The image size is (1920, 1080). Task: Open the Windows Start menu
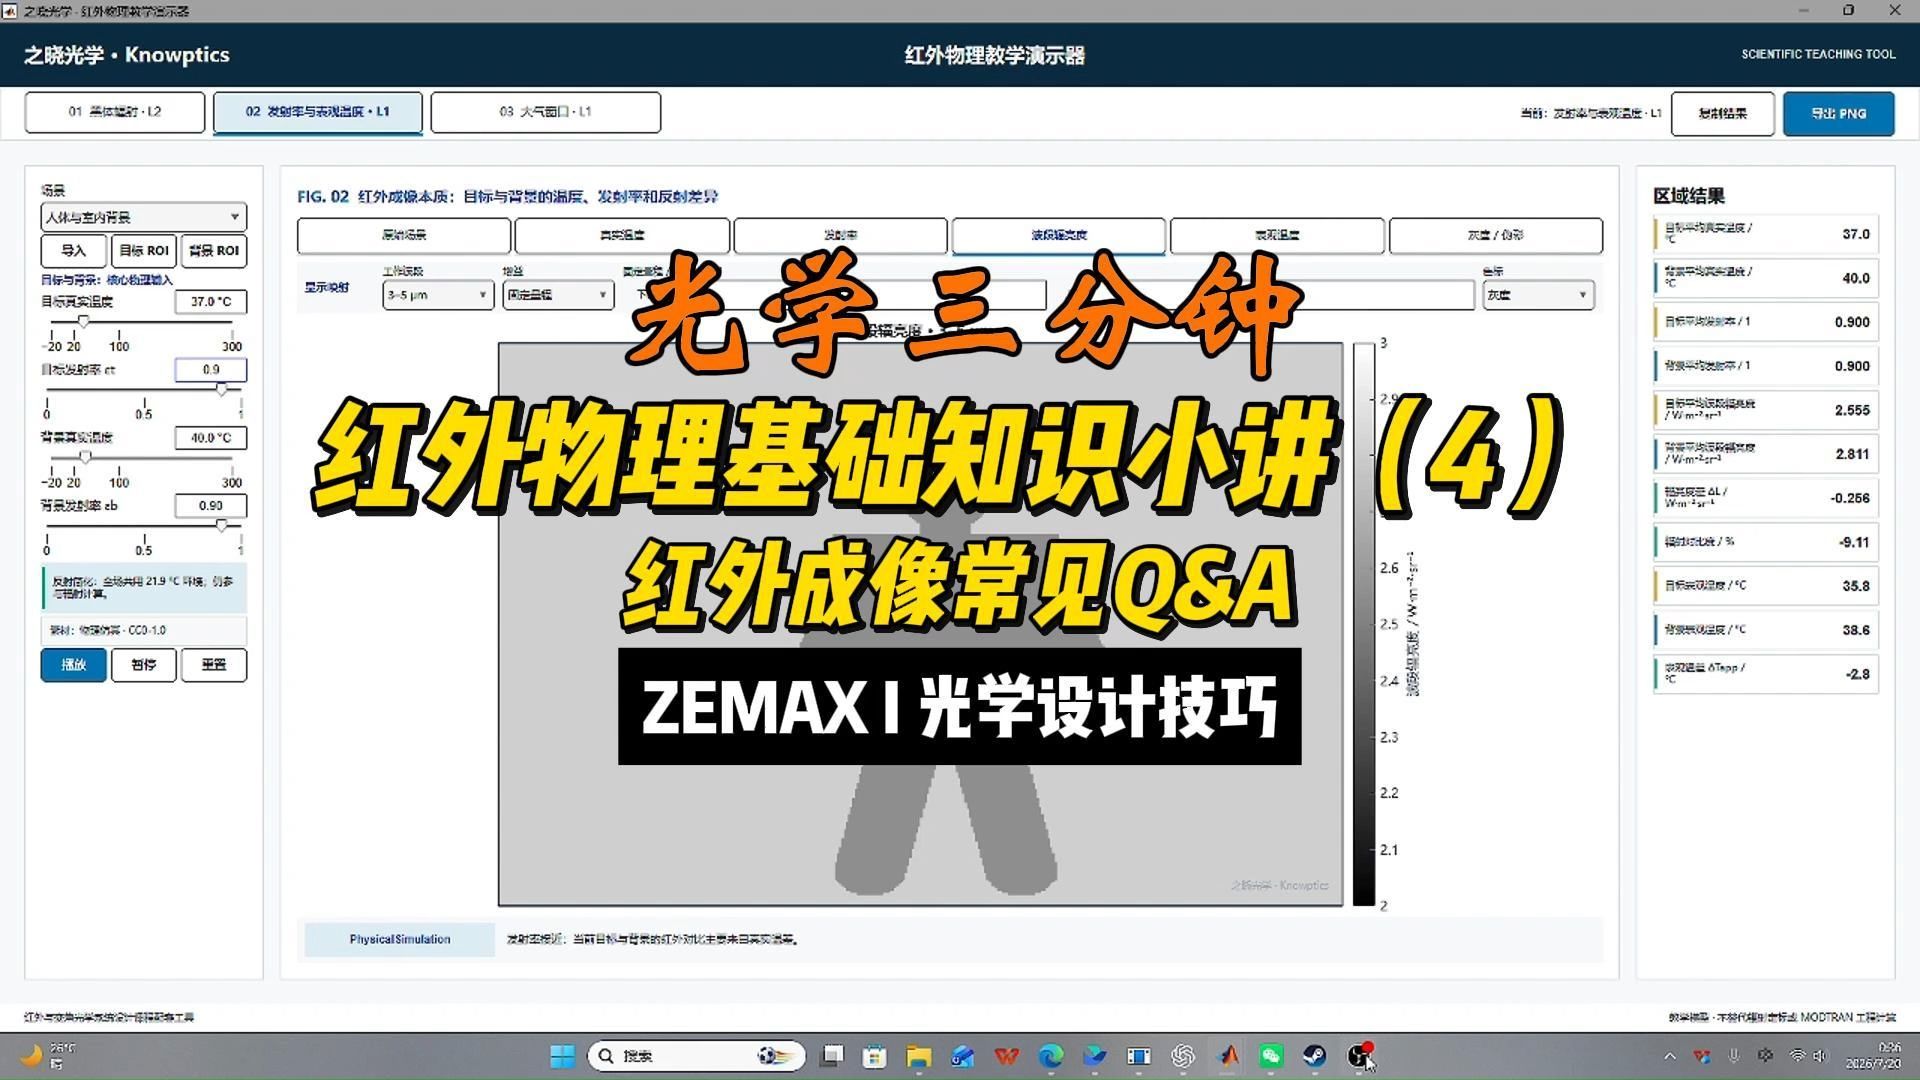pyautogui.click(x=562, y=1056)
